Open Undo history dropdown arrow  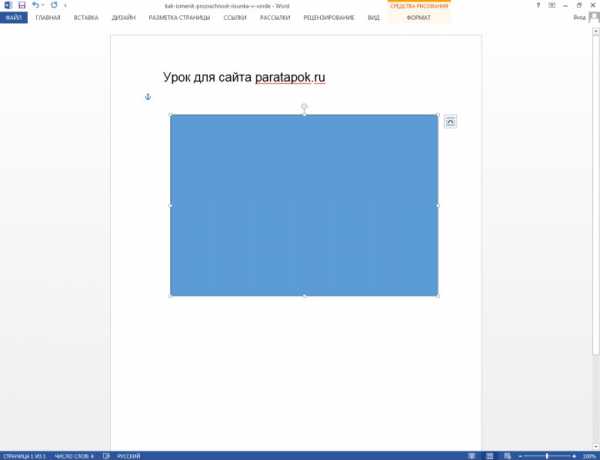click(42, 5)
